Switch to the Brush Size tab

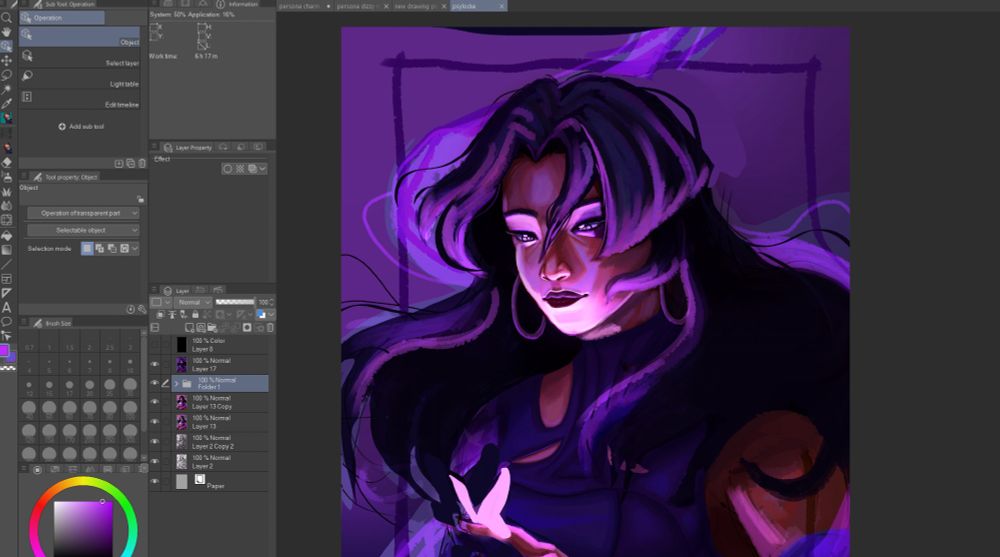(52, 323)
